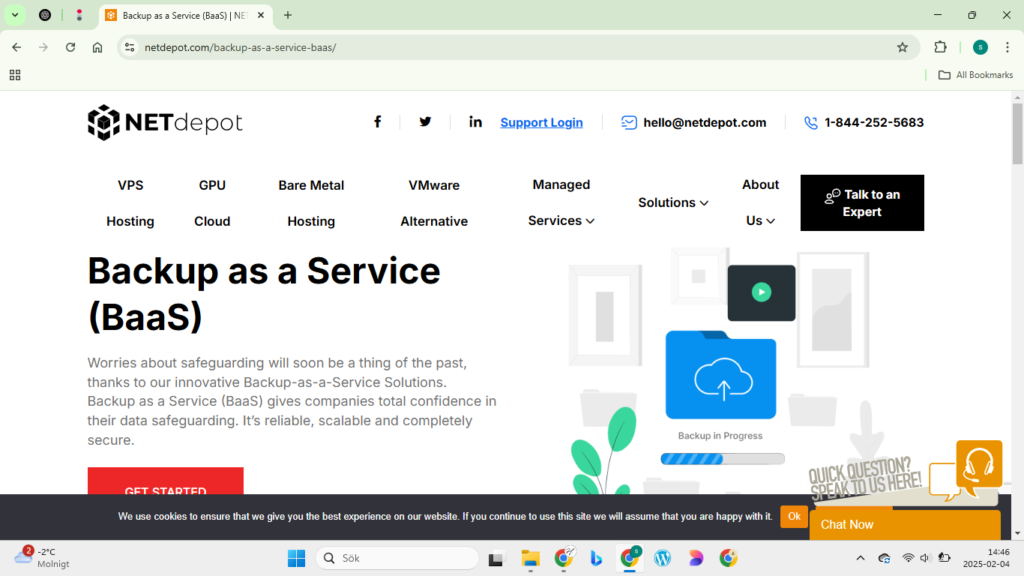Click the 1-844-252-5683 phone link
The image size is (1024, 576).
pos(874,123)
